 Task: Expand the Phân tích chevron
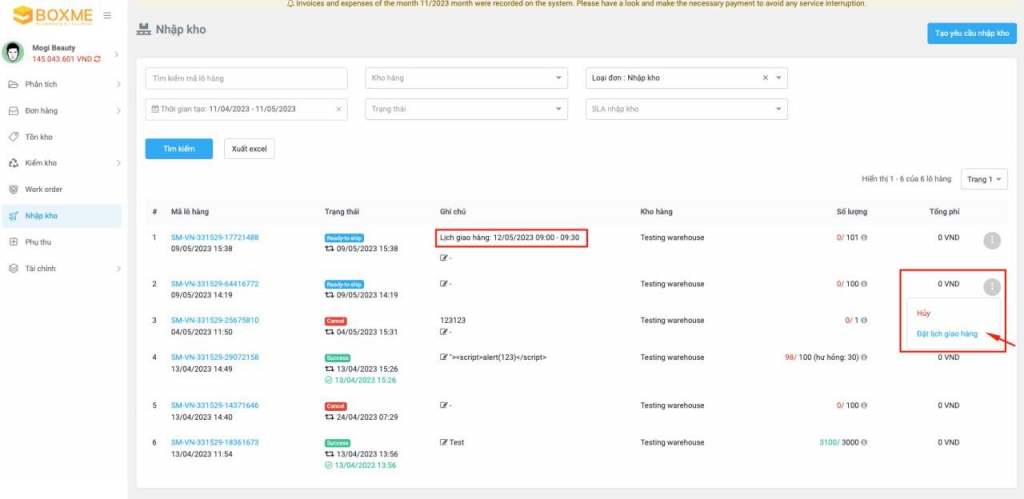(x=118, y=84)
